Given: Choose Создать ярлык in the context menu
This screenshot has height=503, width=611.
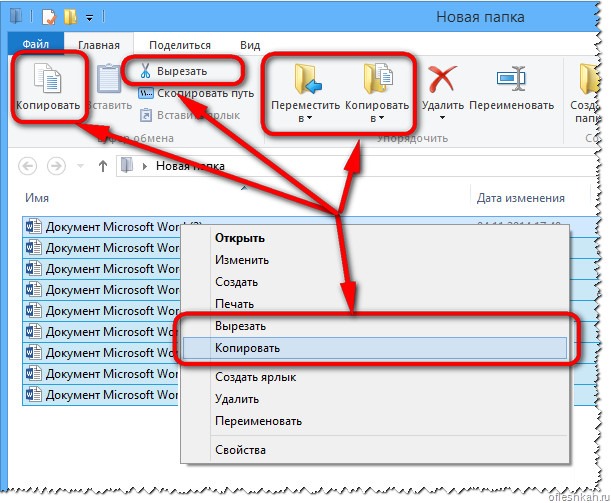Looking at the screenshot, I should click(374, 377).
